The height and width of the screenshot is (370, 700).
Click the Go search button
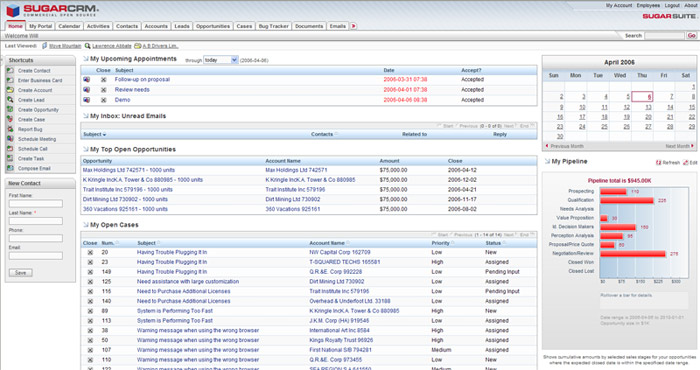click(692, 35)
